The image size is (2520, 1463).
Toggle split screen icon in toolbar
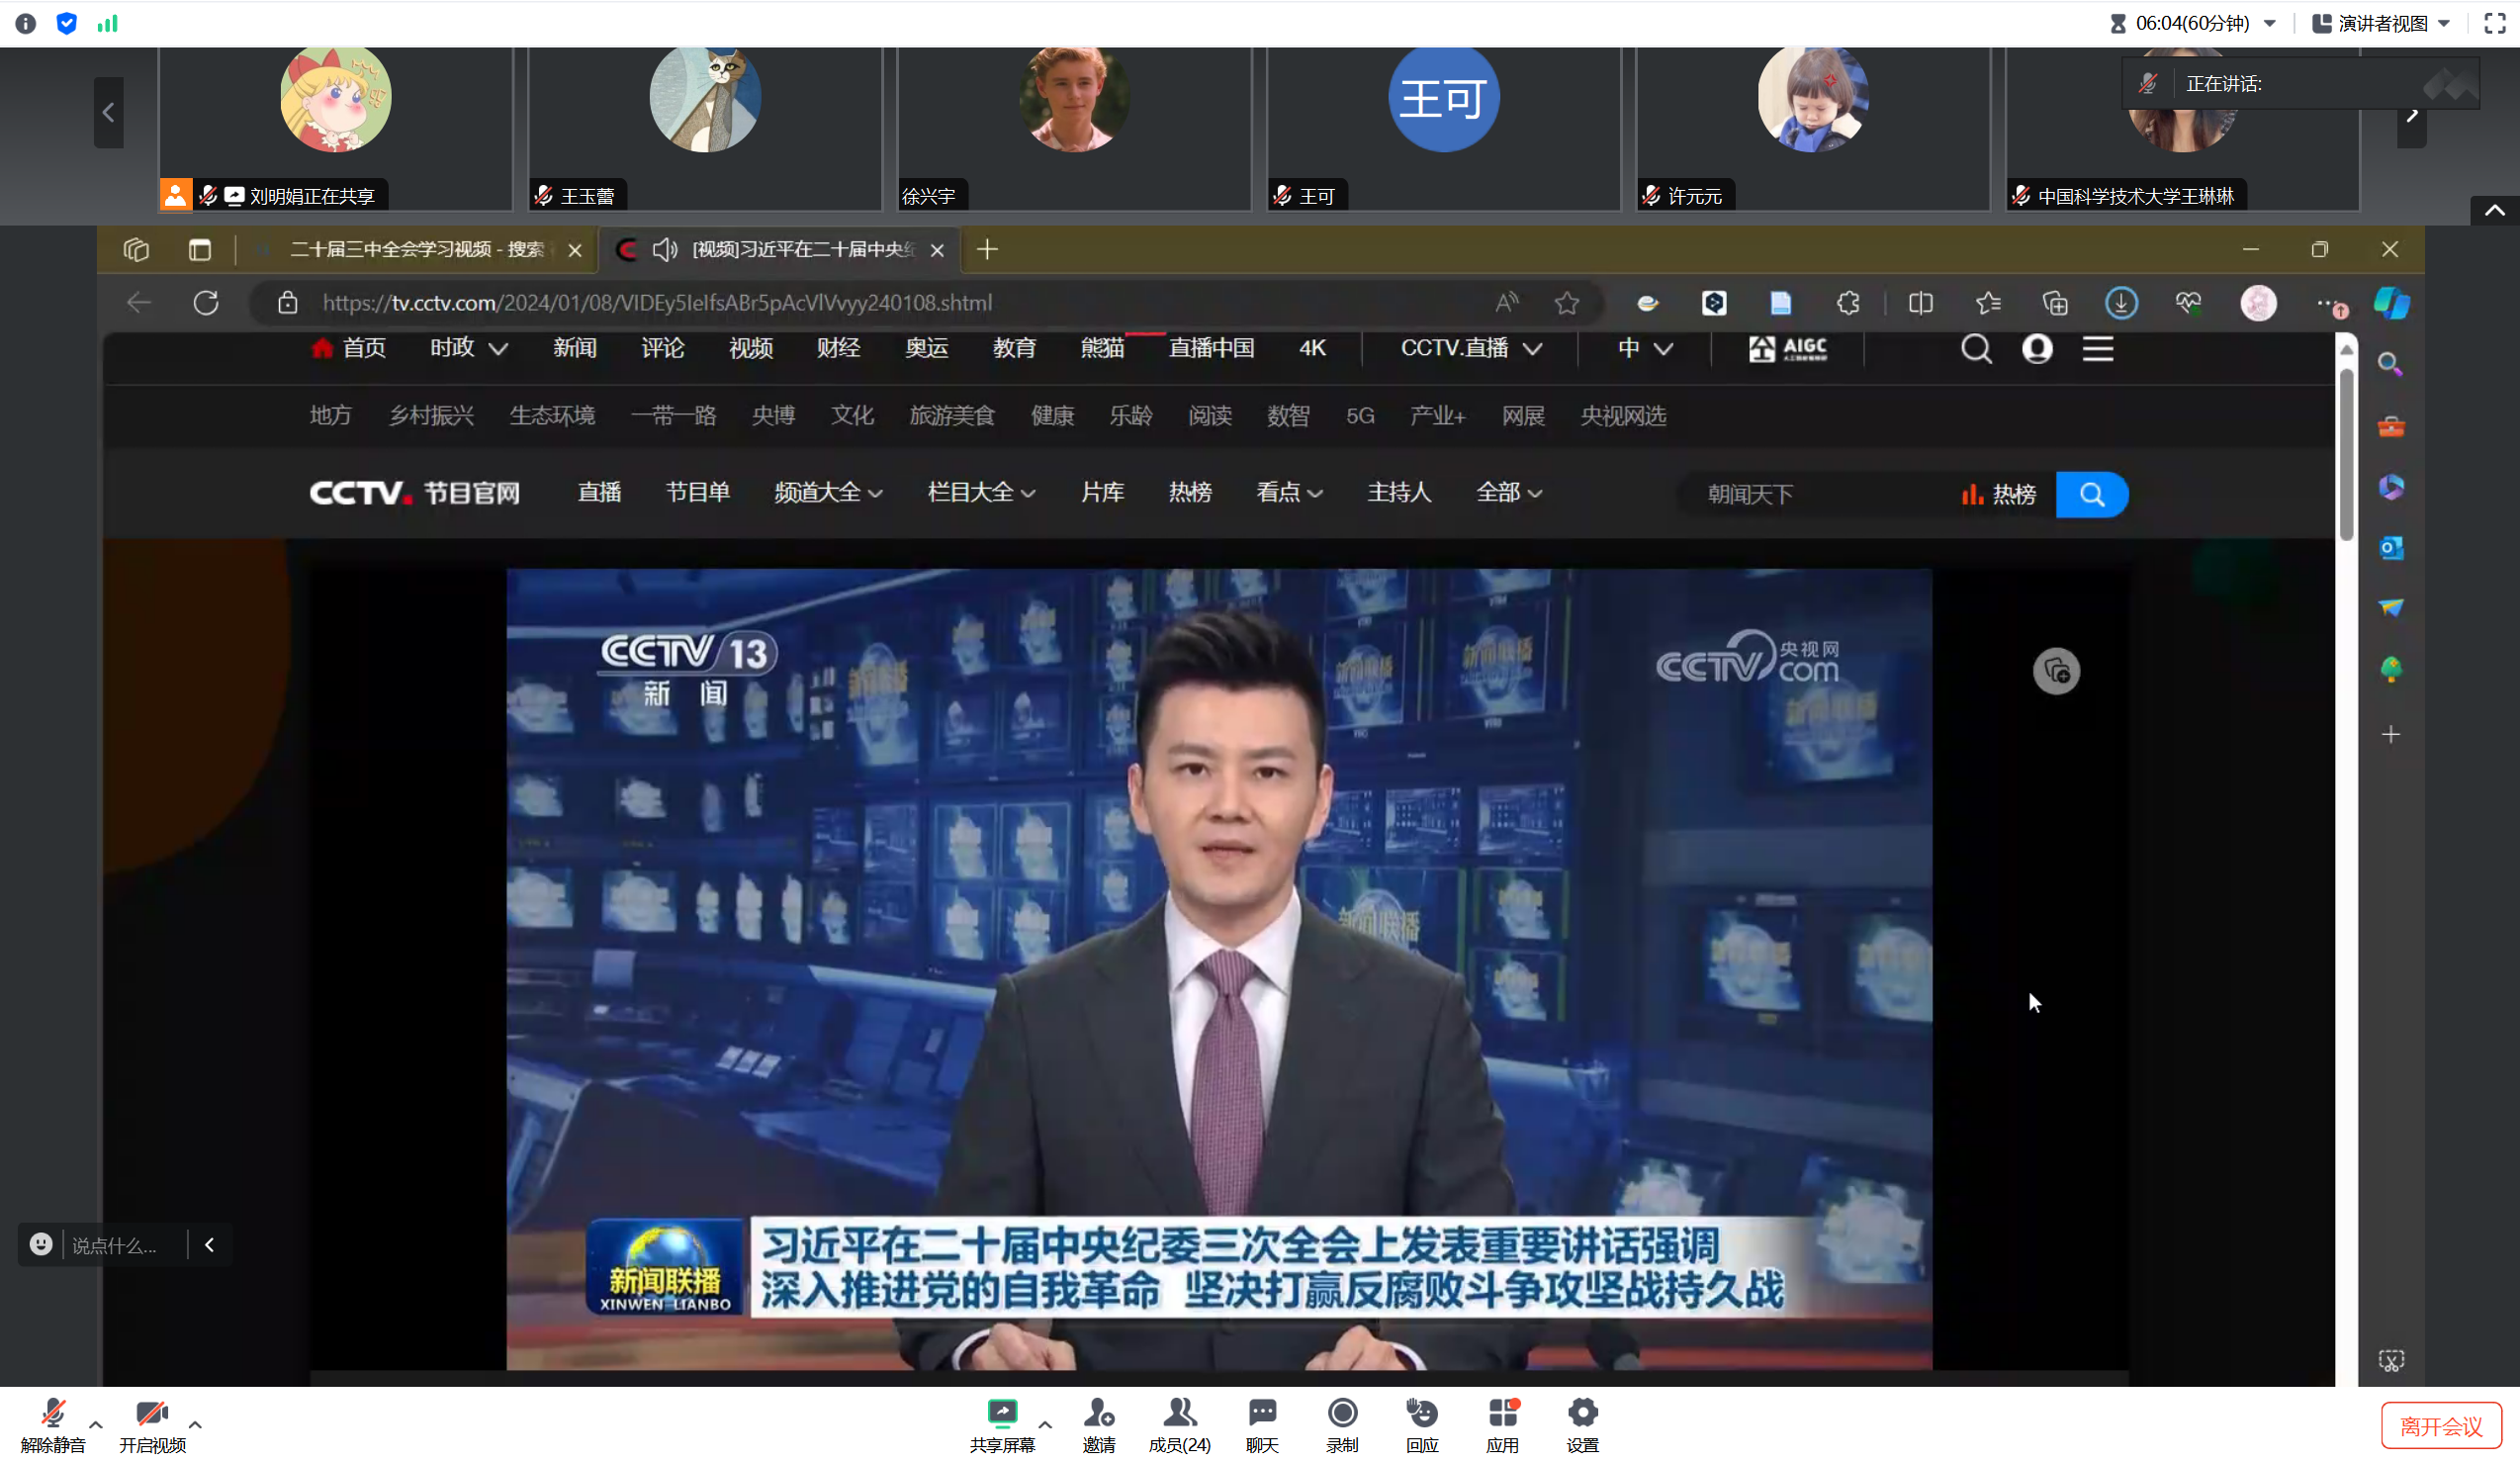click(1920, 302)
